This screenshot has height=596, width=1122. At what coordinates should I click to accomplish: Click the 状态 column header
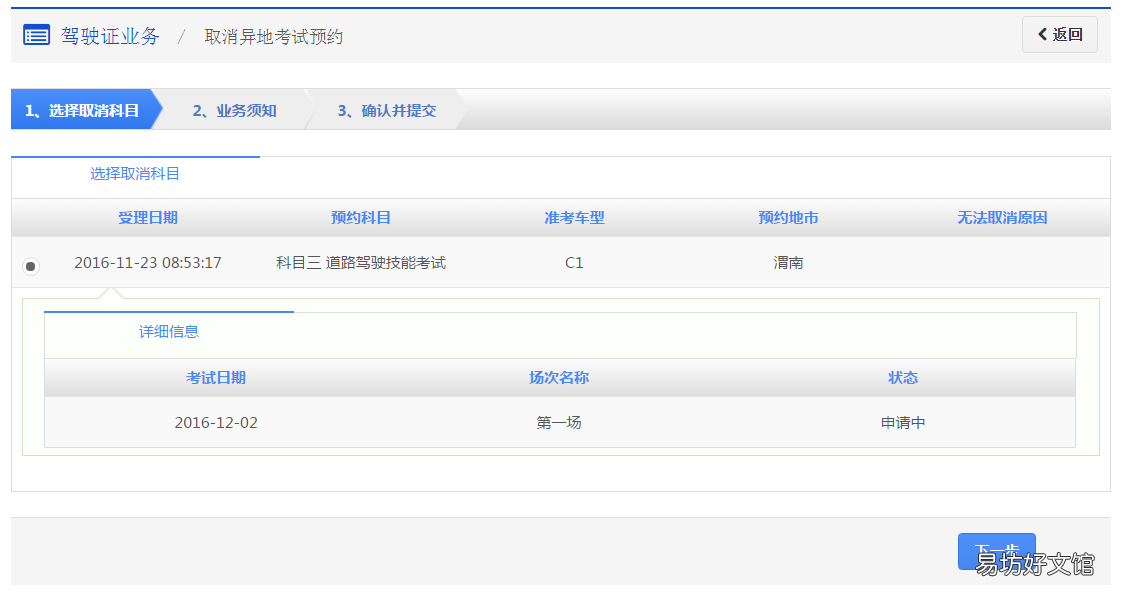pos(903,378)
